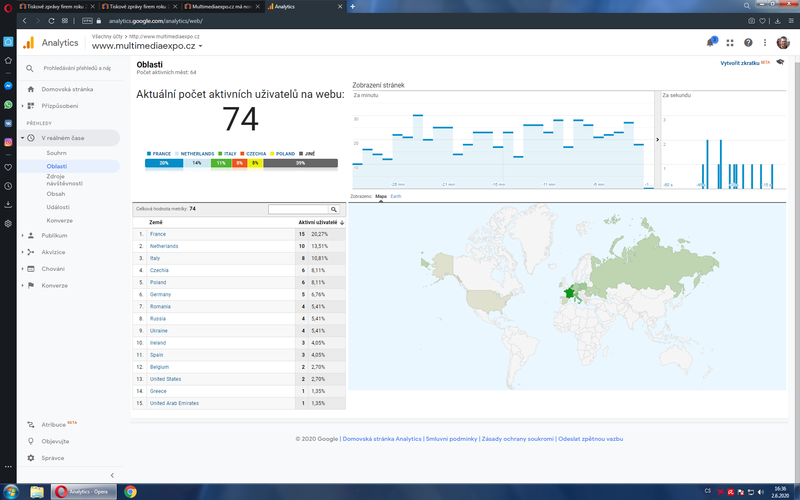Expand the Konverze section at bottom
800x500 pixels.
pyautogui.click(x=22, y=286)
